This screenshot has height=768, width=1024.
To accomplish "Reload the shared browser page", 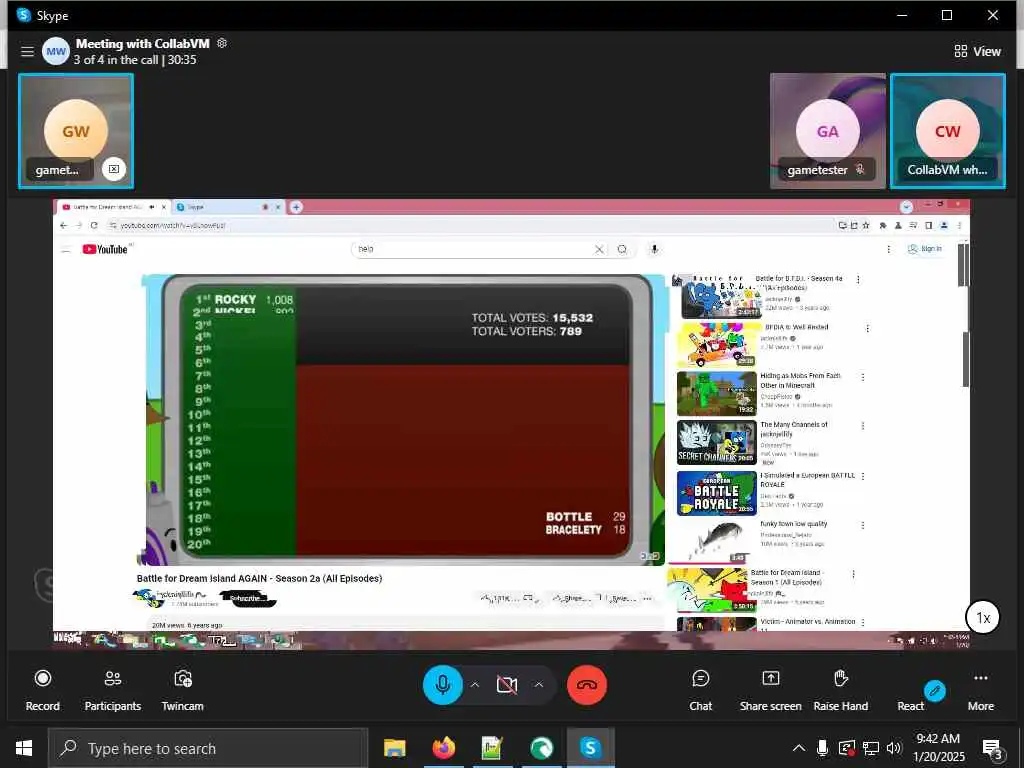I will [x=94, y=225].
